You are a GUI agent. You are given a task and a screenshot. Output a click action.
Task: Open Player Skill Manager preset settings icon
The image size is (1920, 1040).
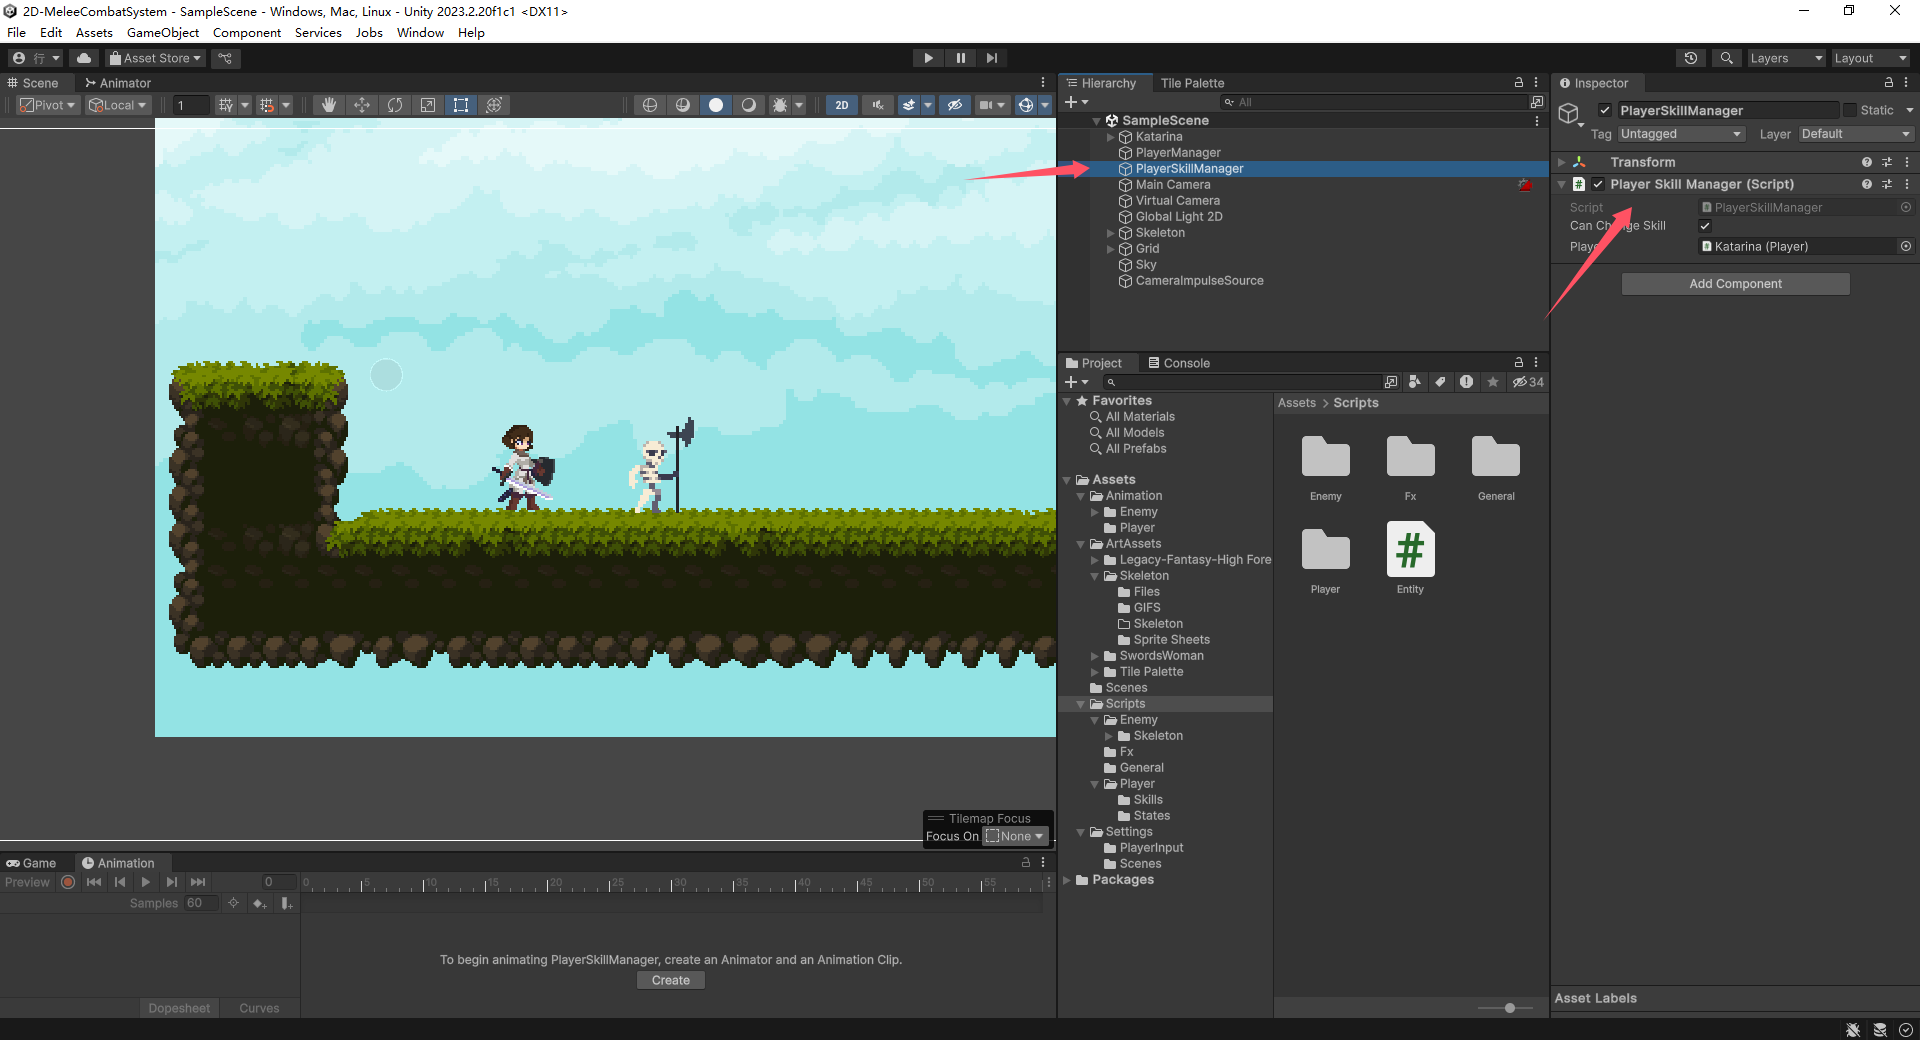(1887, 184)
